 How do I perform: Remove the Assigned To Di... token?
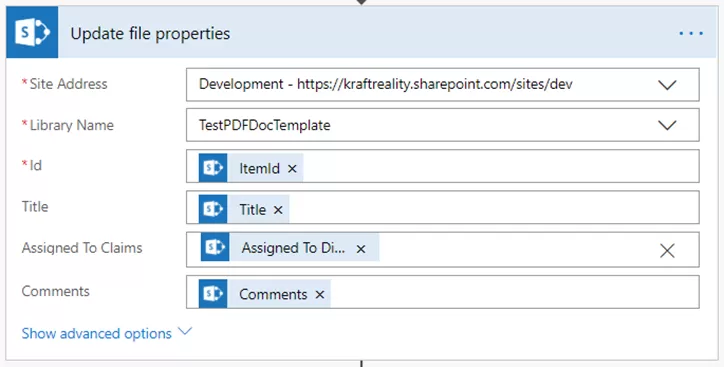pyautogui.click(x=361, y=249)
